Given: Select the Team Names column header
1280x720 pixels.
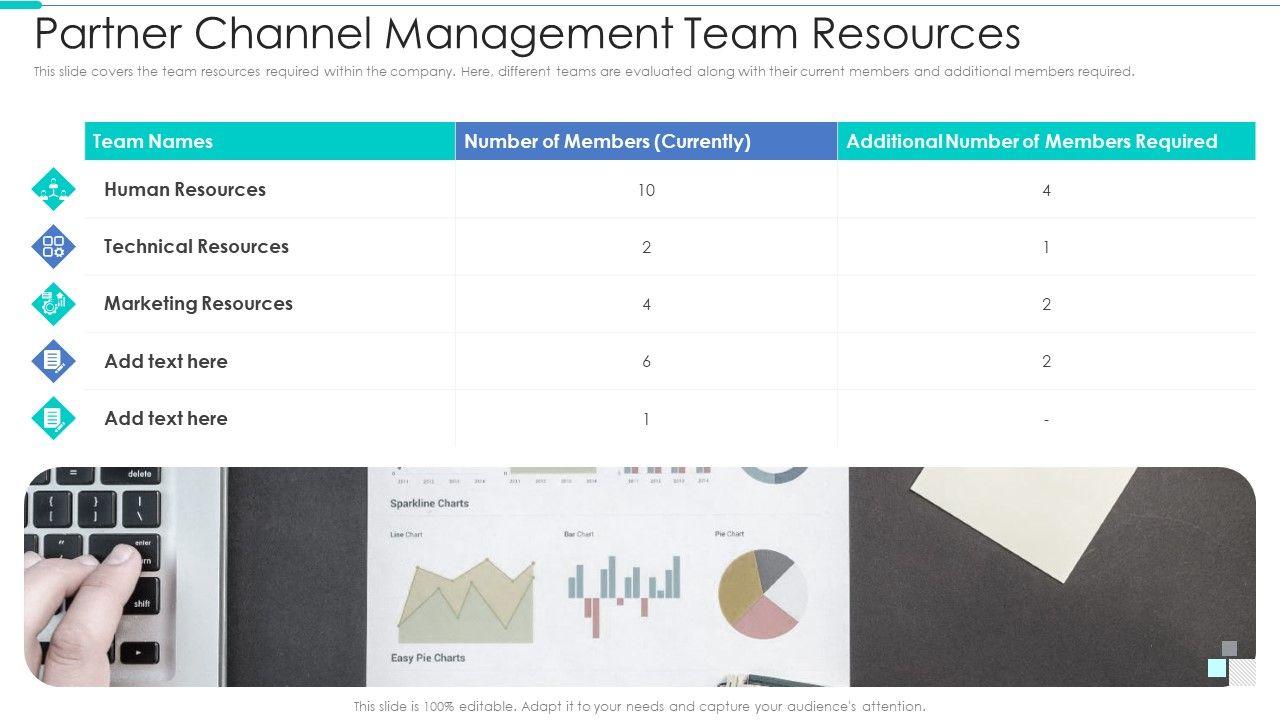Looking at the screenshot, I should point(153,141).
